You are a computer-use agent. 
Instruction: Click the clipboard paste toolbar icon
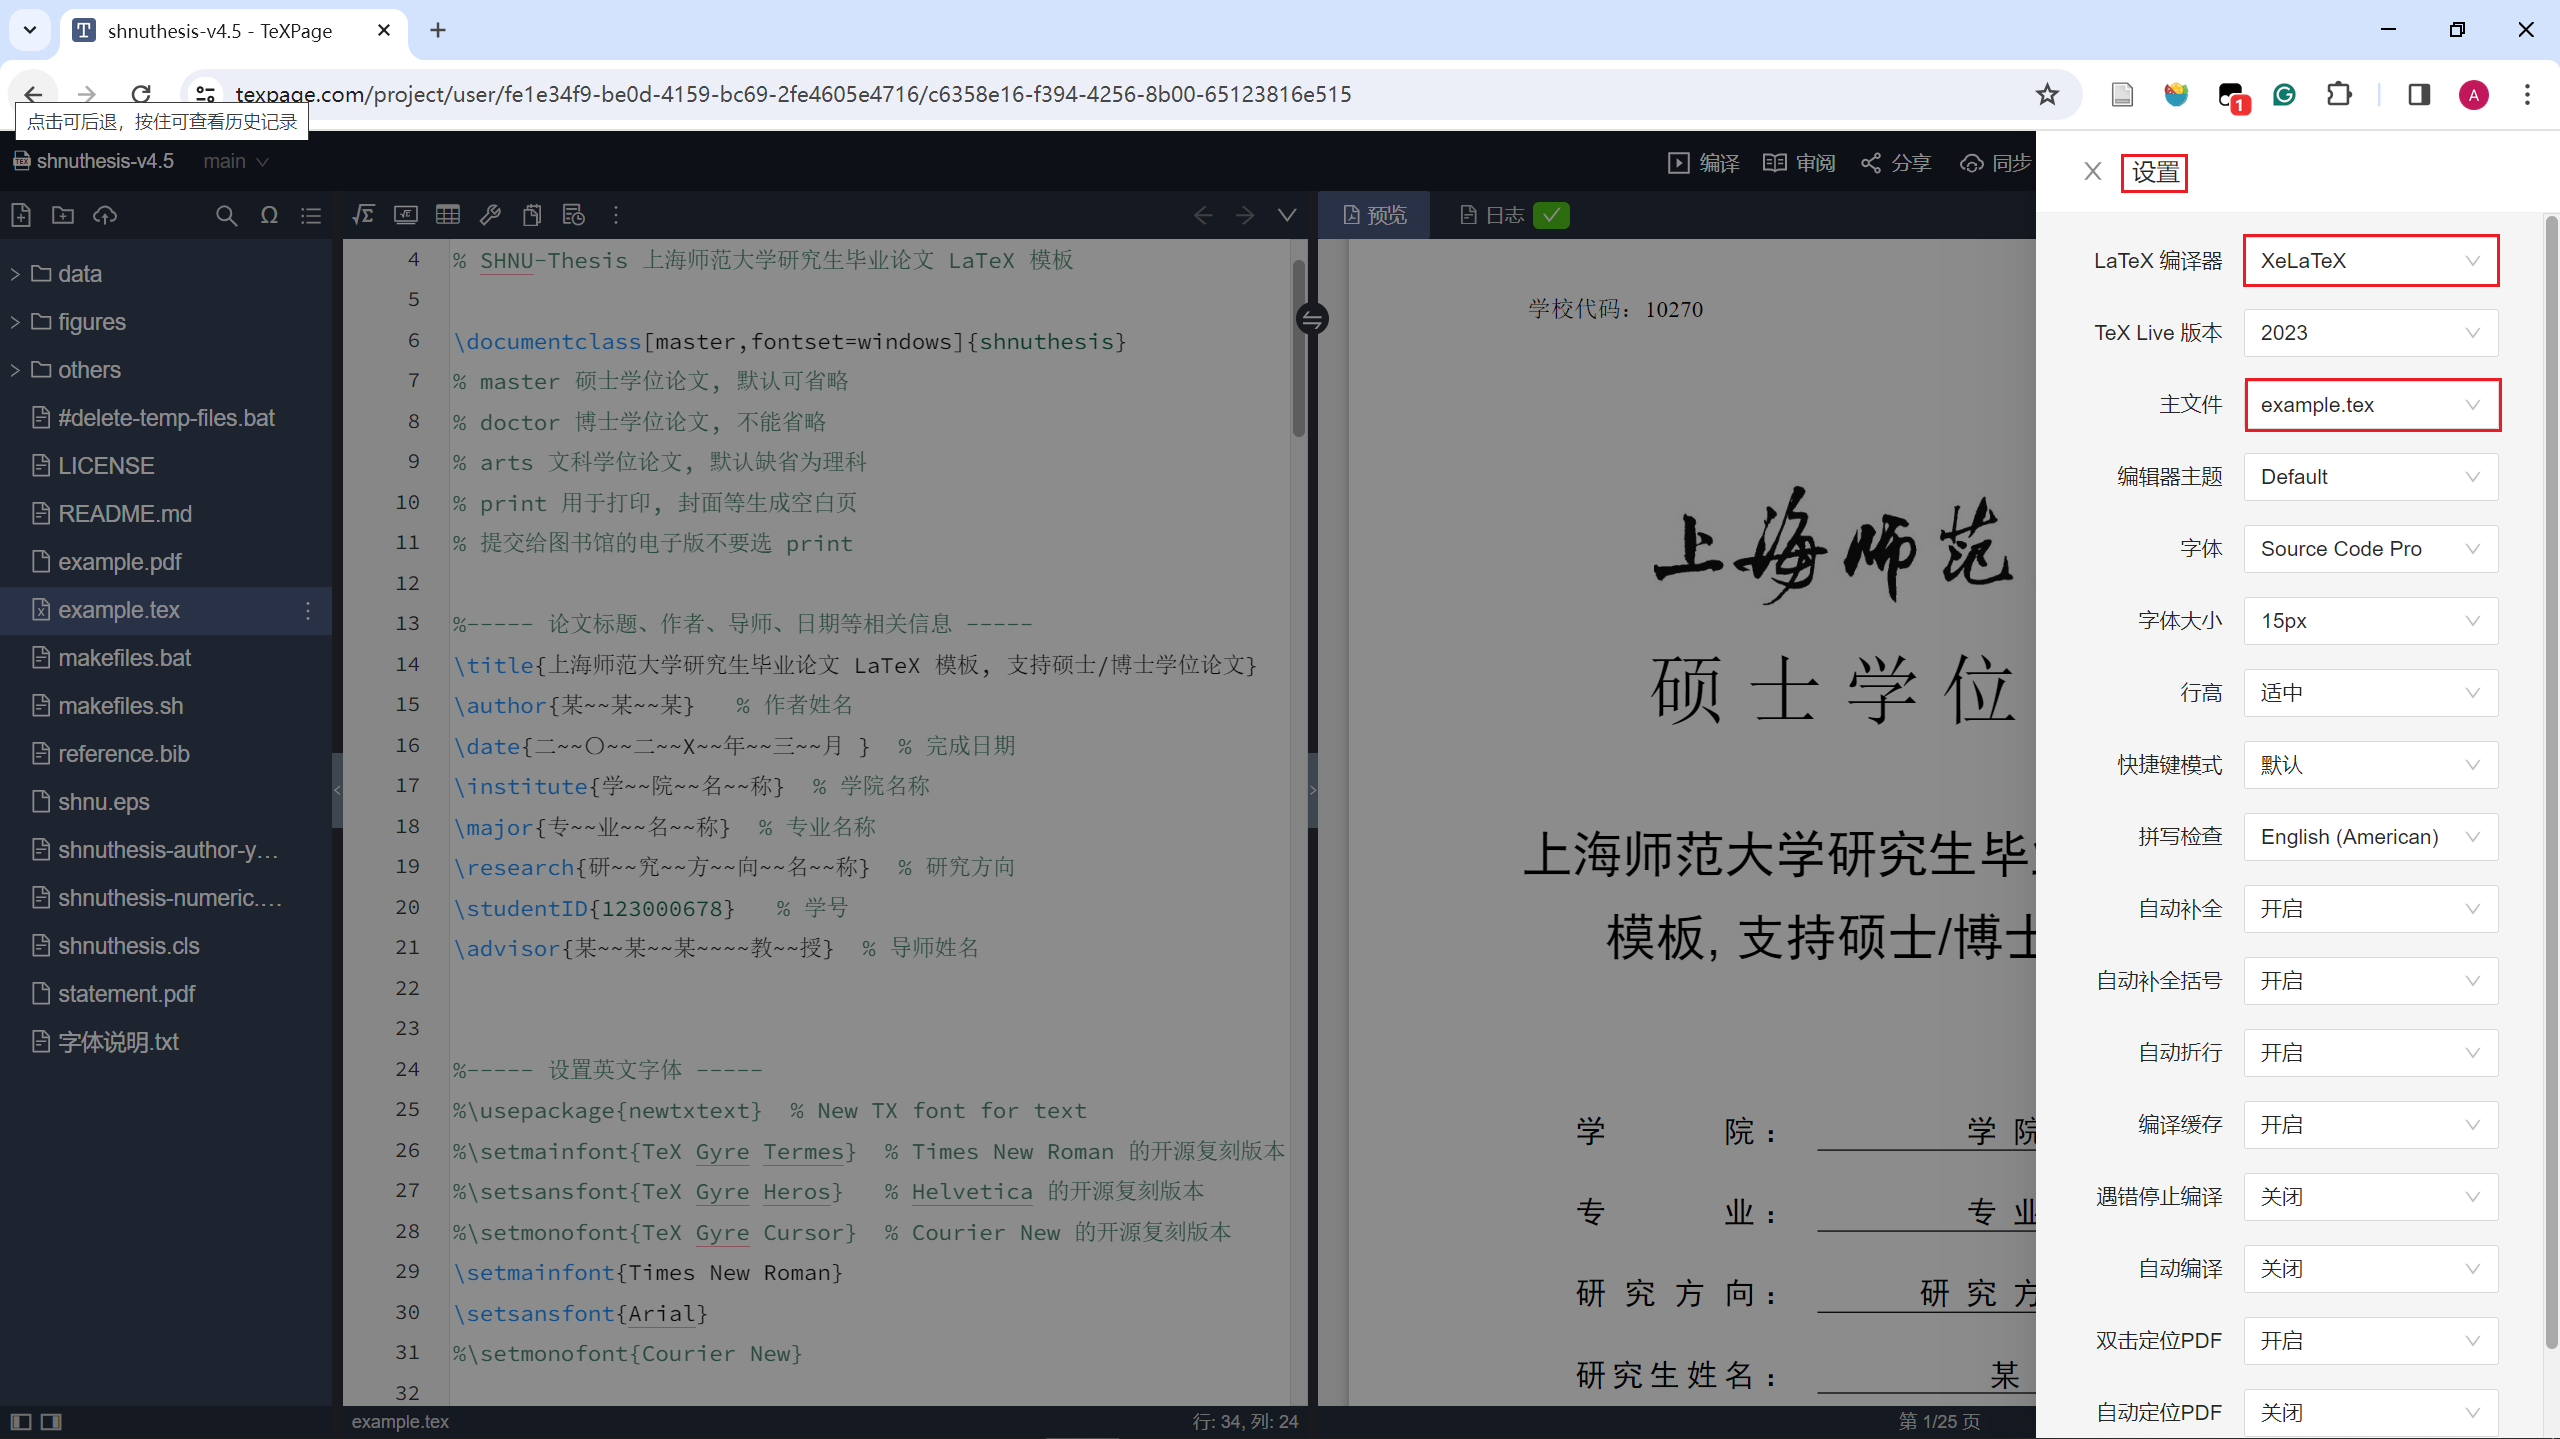(x=532, y=215)
